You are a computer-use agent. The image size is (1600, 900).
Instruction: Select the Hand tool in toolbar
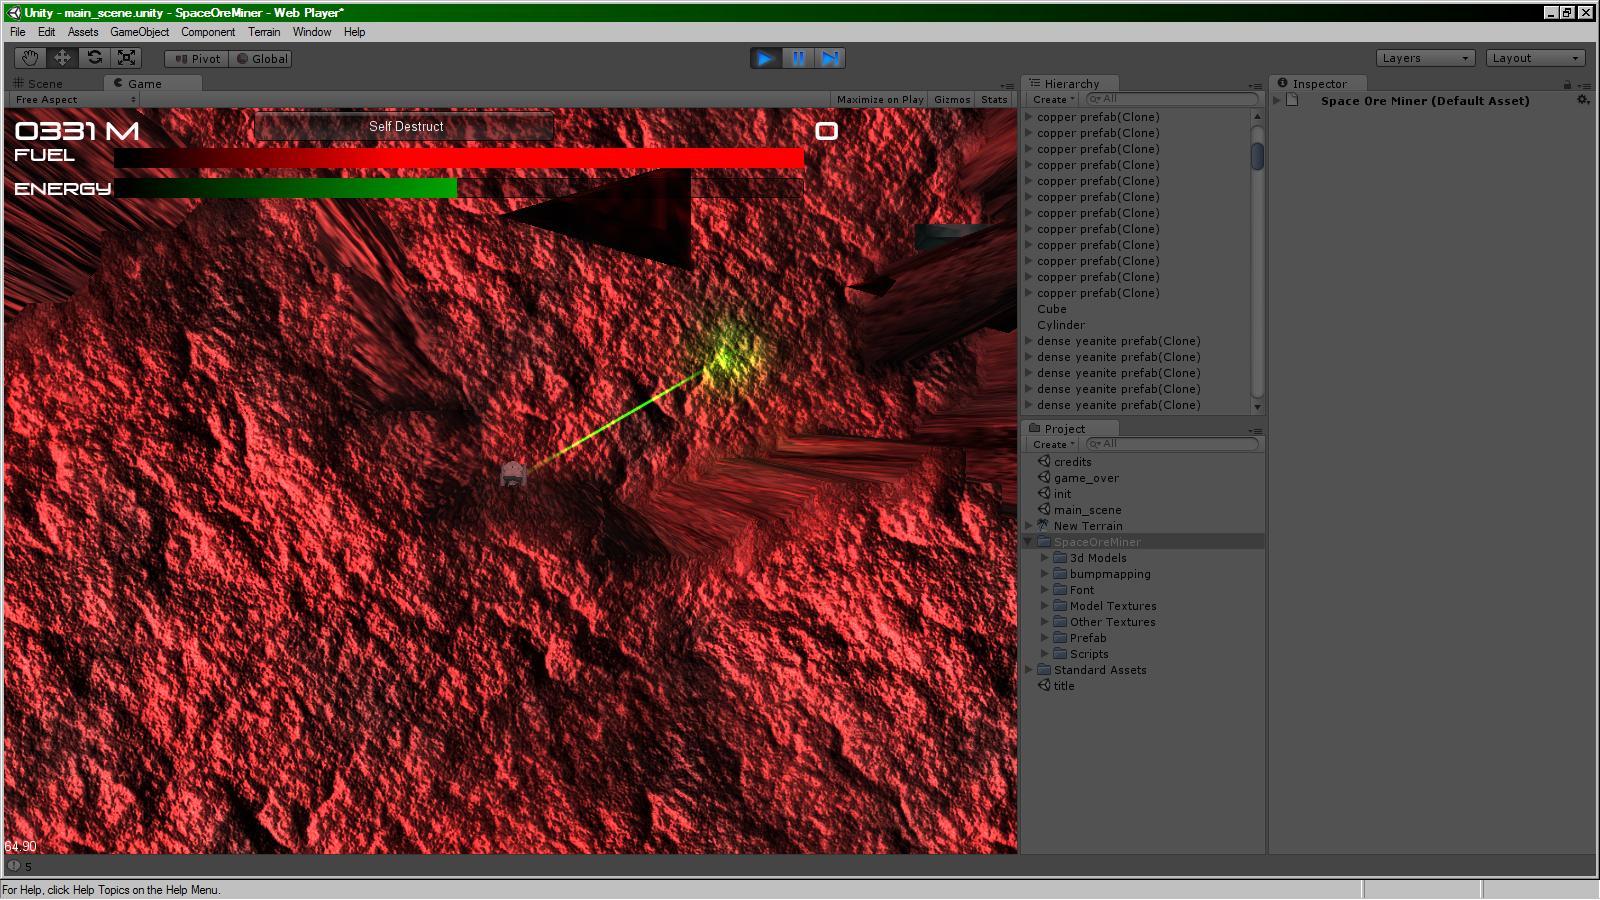(x=30, y=58)
